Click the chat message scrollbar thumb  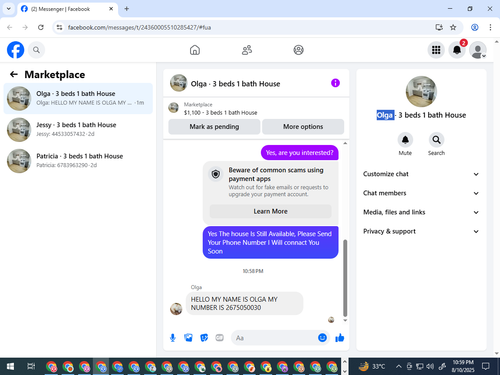pos(345,278)
